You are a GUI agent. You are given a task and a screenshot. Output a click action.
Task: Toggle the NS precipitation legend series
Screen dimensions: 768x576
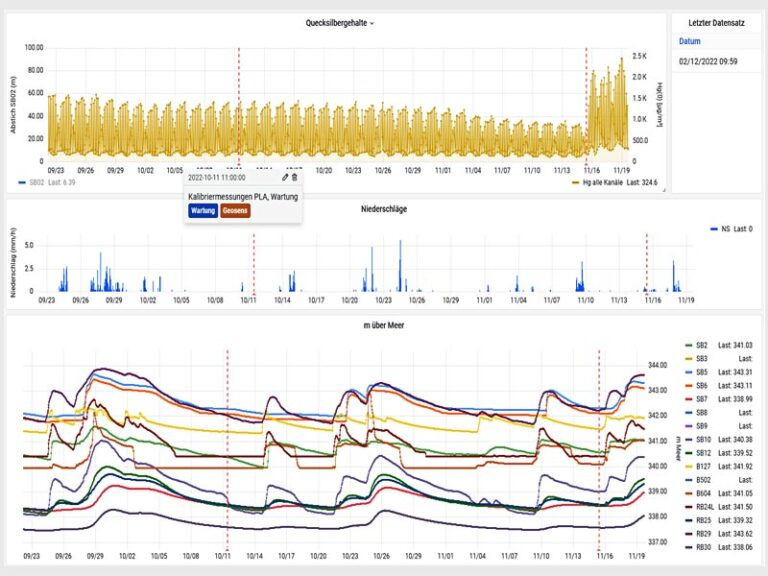pos(725,229)
